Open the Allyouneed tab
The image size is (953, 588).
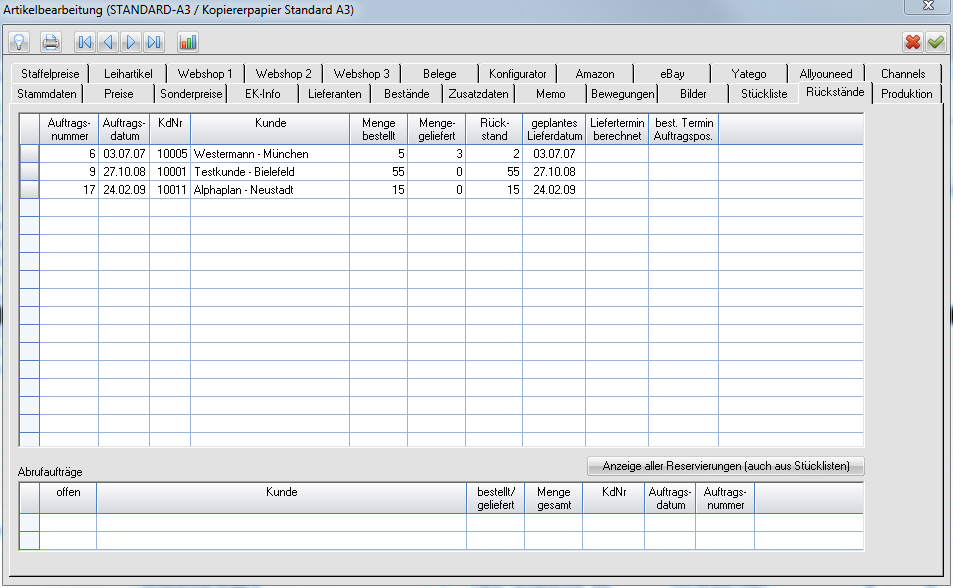pyautogui.click(x=826, y=74)
